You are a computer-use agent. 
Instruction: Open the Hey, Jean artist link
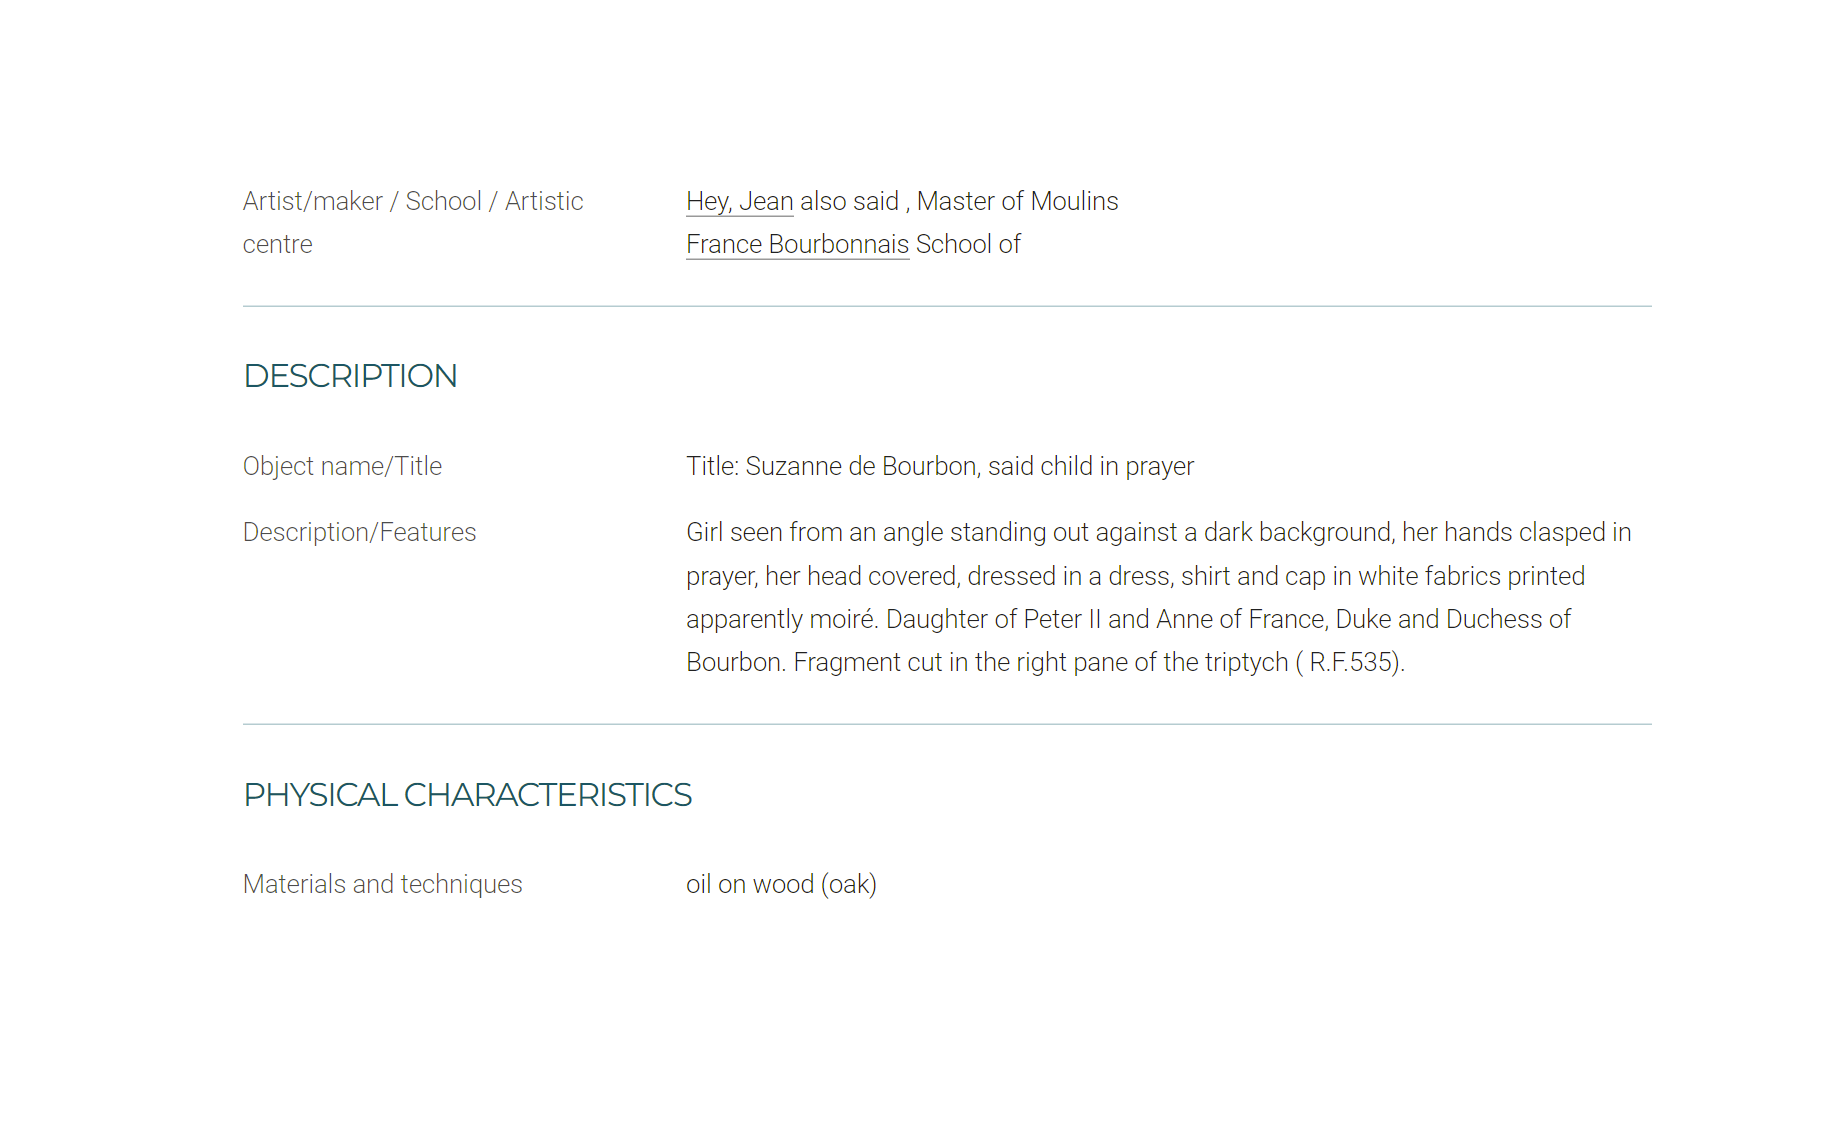[x=739, y=201]
